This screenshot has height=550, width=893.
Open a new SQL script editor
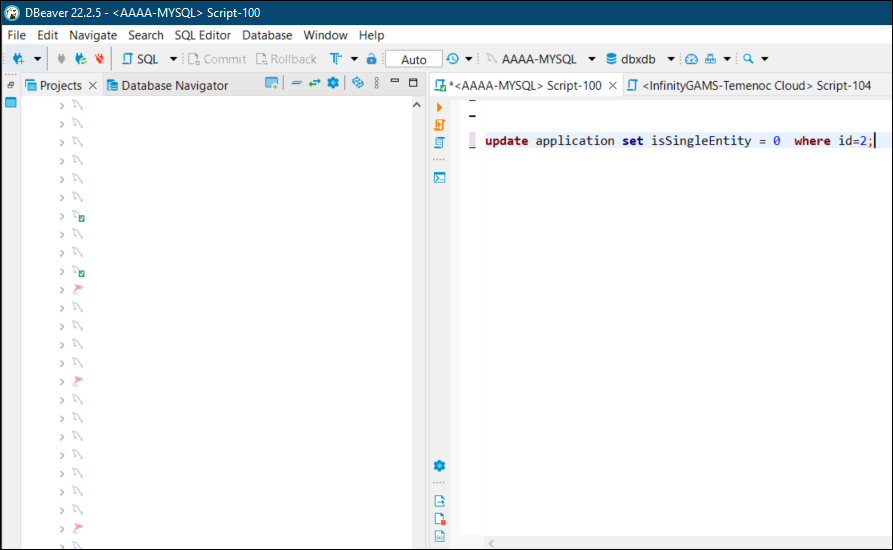[140, 59]
